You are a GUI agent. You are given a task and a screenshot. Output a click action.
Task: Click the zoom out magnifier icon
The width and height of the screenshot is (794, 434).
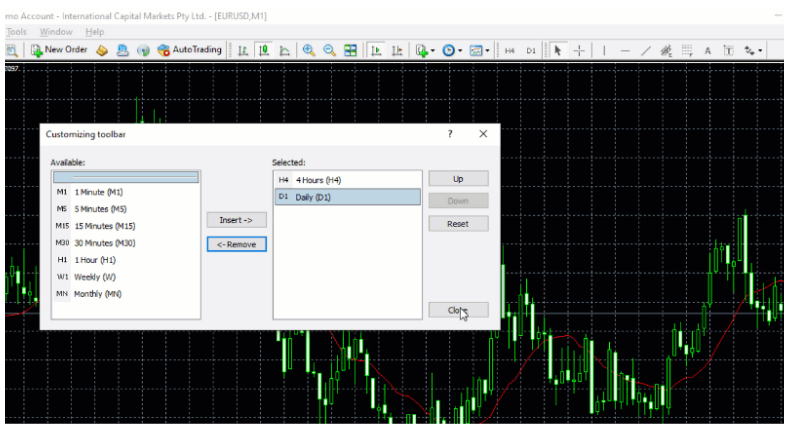click(329, 50)
